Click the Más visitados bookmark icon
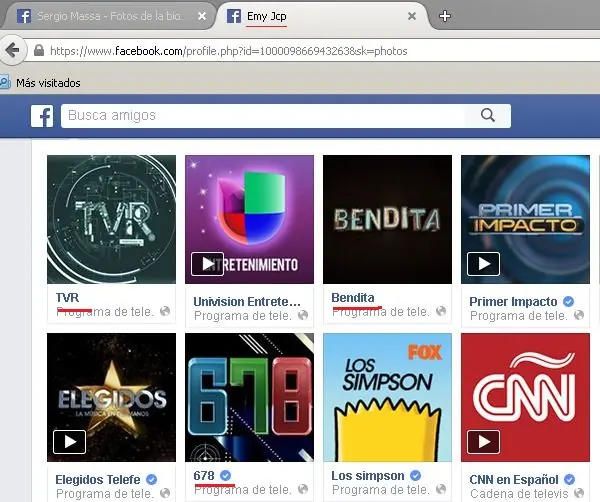The width and height of the screenshot is (600, 502). 5,82
